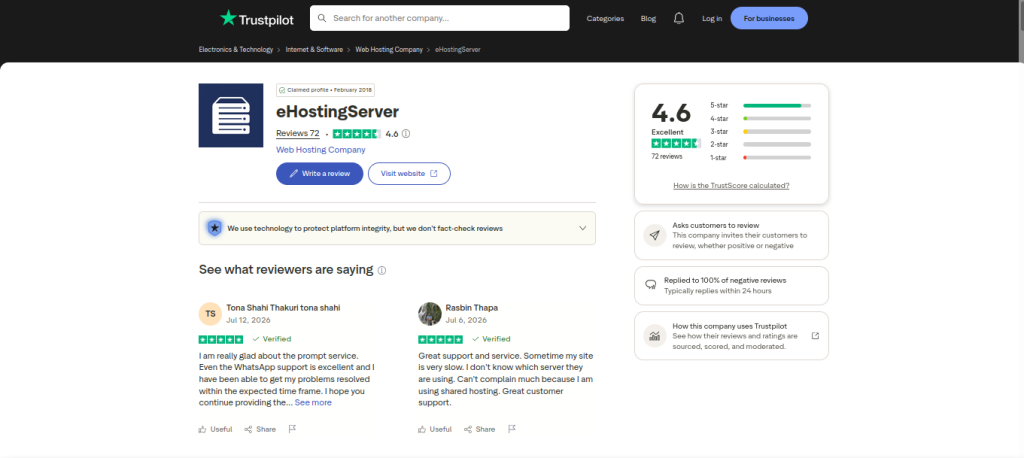Click the 'Search for another company' field
This screenshot has height=458, width=1024.
pos(440,18)
